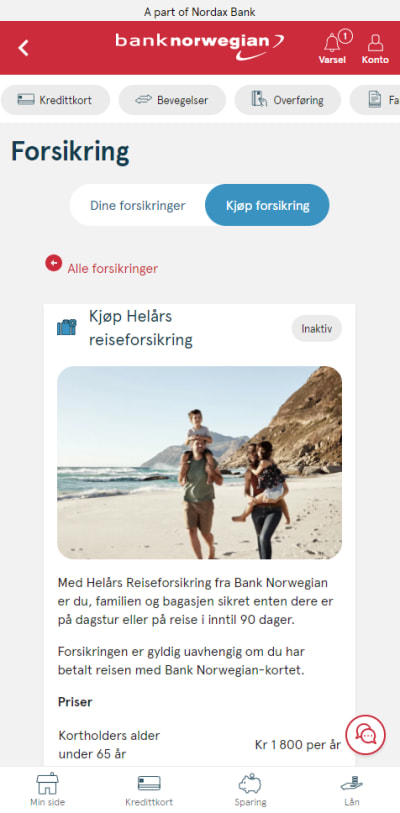This screenshot has width=400, height=813.
Task: Open the Konto profile icon
Action: coord(375,49)
